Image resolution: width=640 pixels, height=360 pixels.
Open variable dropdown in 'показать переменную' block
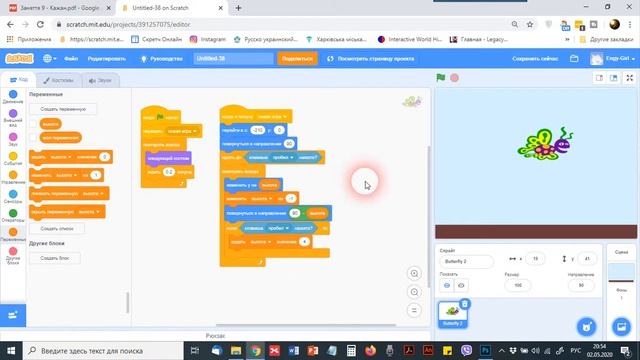tap(93, 193)
